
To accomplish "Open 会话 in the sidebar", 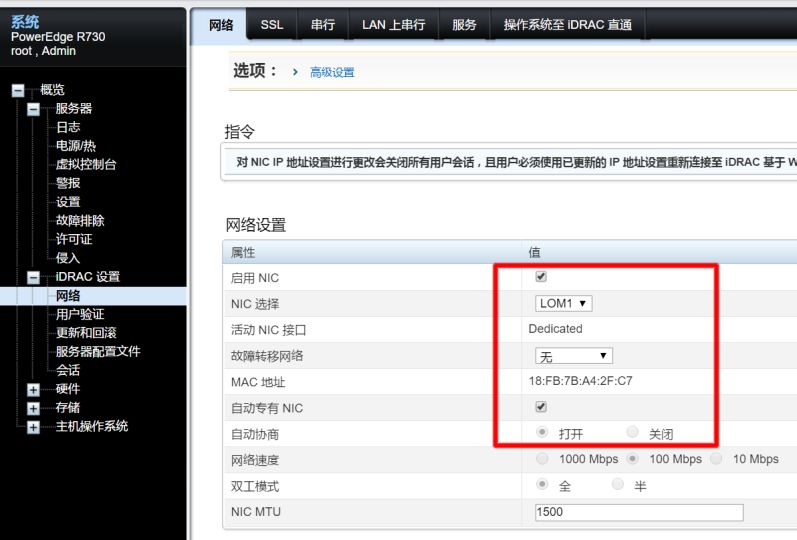I will (x=68, y=370).
